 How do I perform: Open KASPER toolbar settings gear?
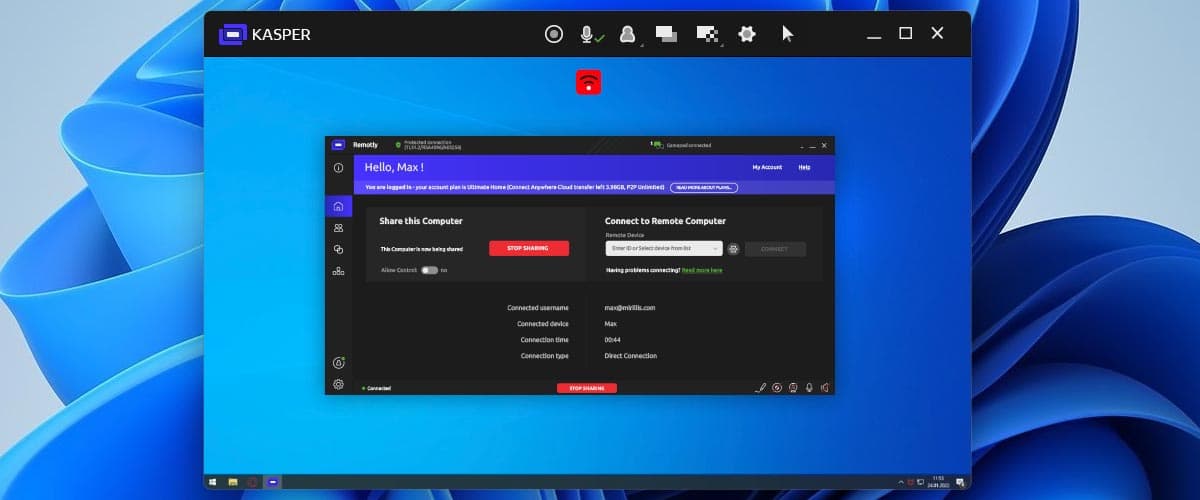(x=747, y=34)
